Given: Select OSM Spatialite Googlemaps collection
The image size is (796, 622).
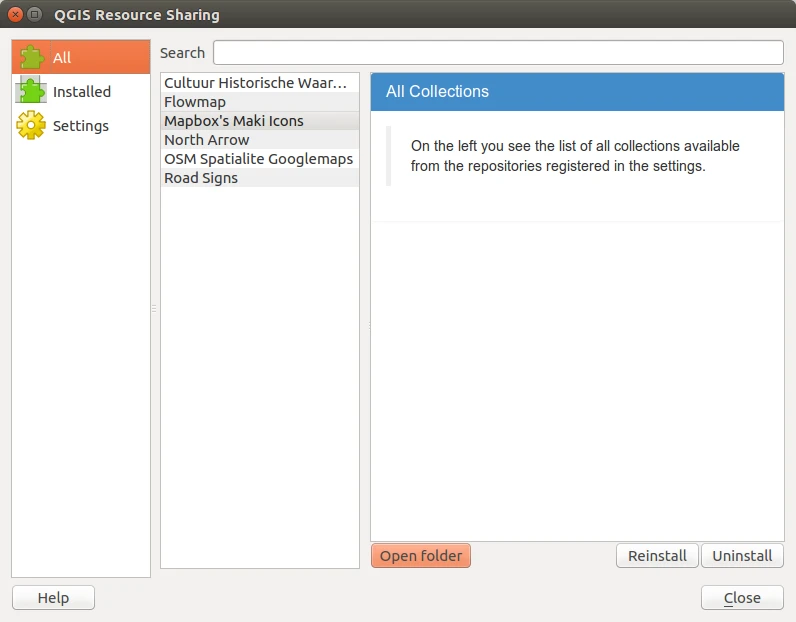Looking at the screenshot, I should (259, 159).
